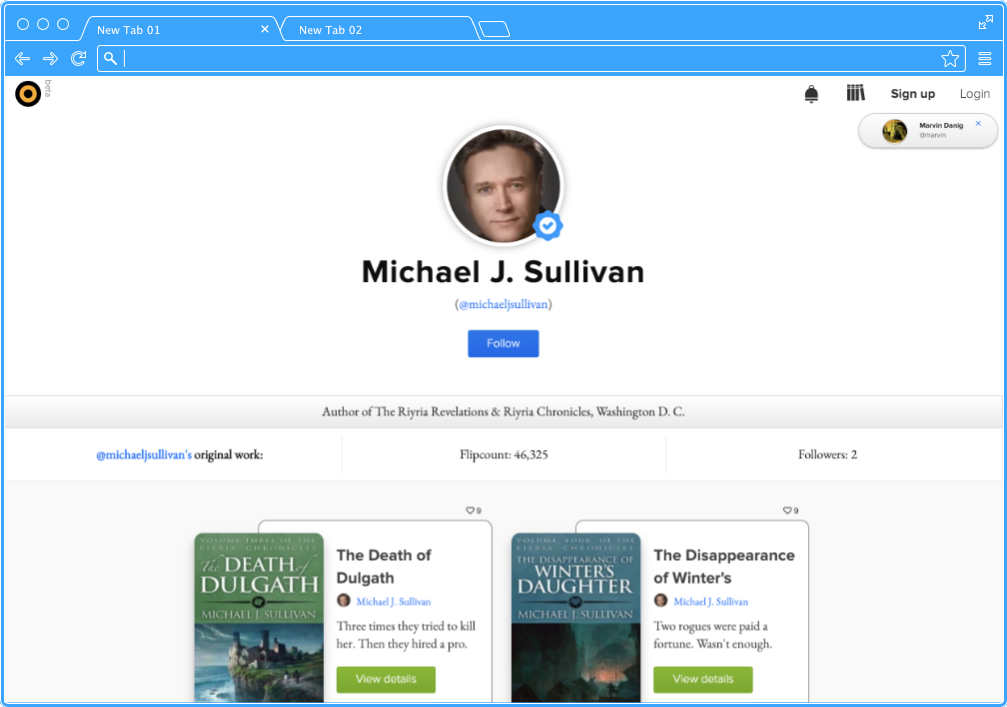View details for The Death of Dulgath
The height and width of the screenshot is (707, 1007).
point(386,679)
